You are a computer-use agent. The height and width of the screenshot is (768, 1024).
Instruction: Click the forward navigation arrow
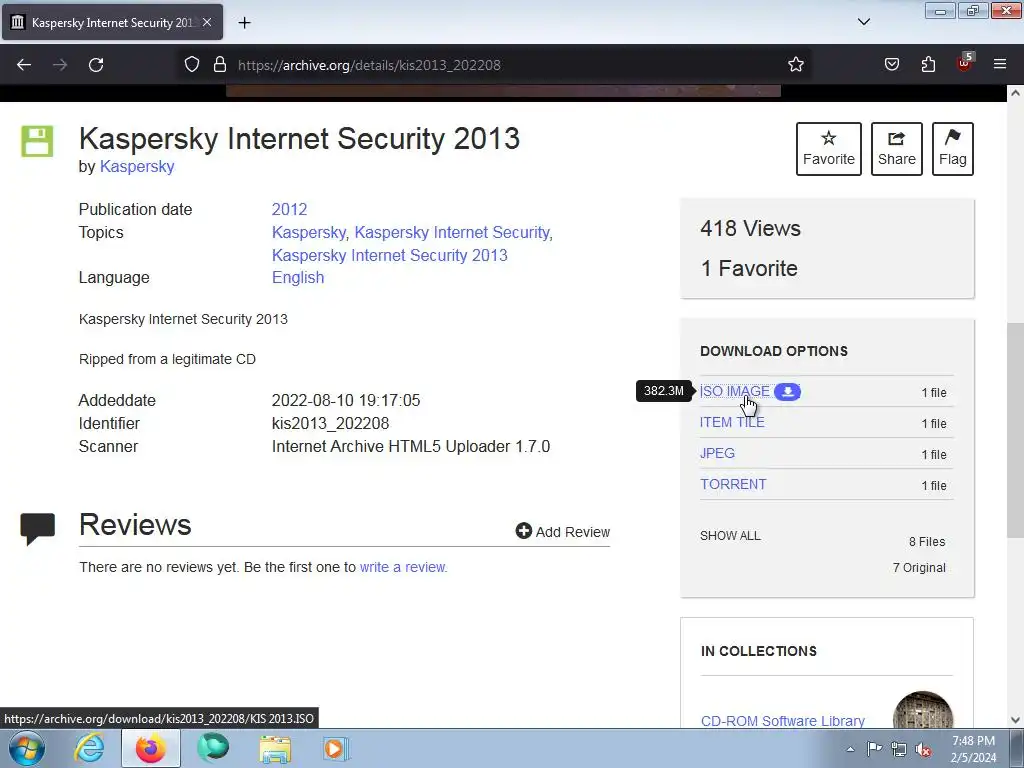tap(60, 65)
